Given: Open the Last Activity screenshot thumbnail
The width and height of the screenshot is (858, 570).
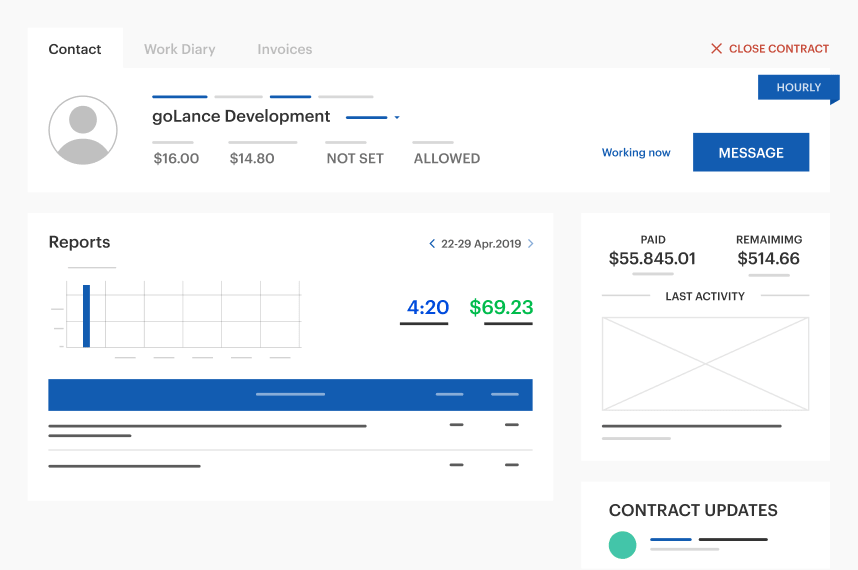Looking at the screenshot, I should 705,364.
